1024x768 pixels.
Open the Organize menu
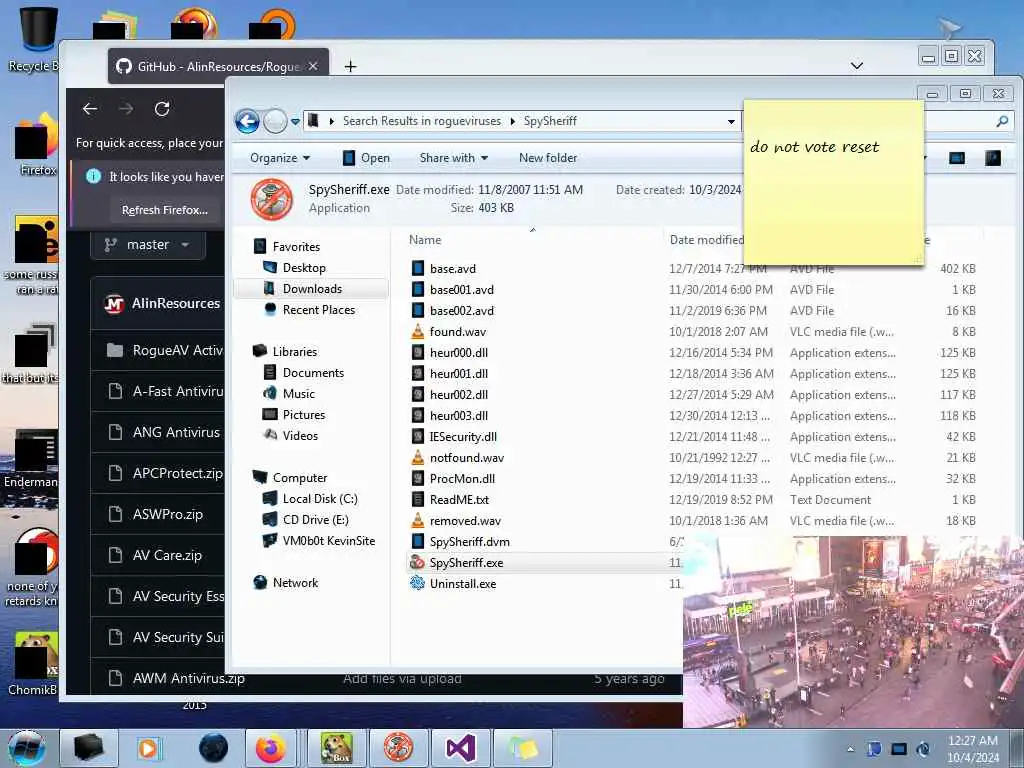pos(280,158)
